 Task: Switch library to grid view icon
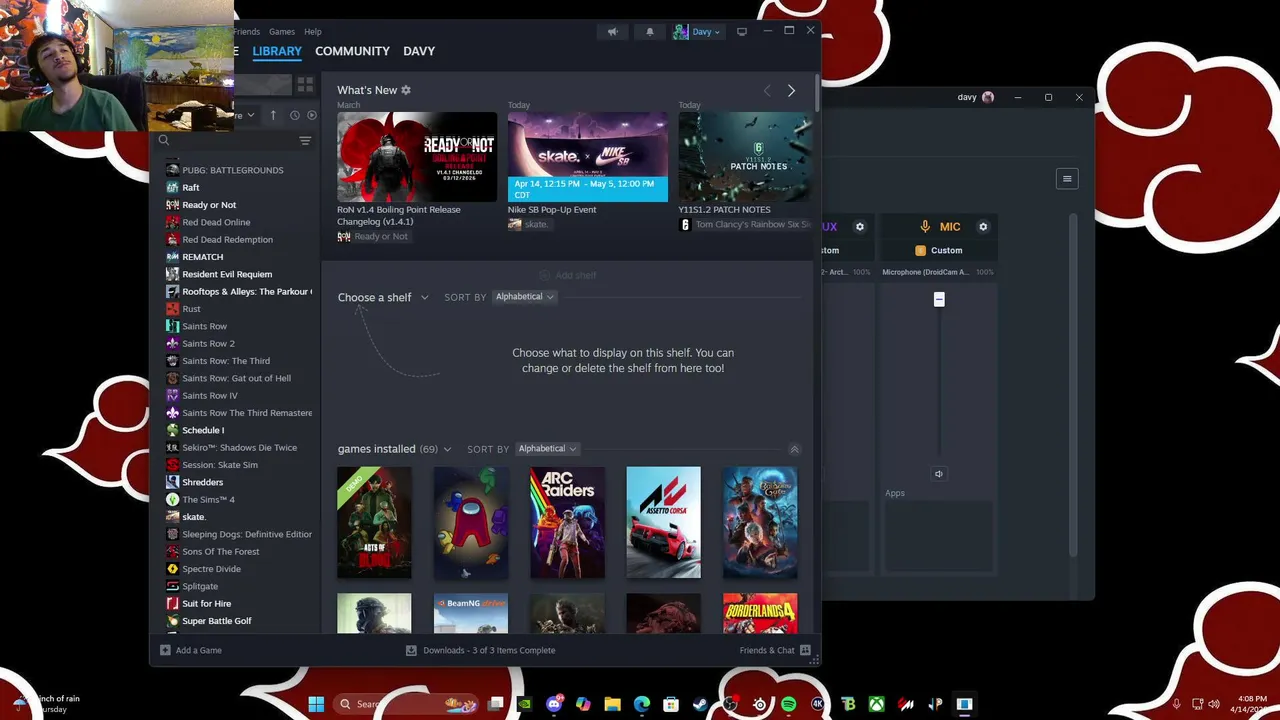tap(305, 85)
